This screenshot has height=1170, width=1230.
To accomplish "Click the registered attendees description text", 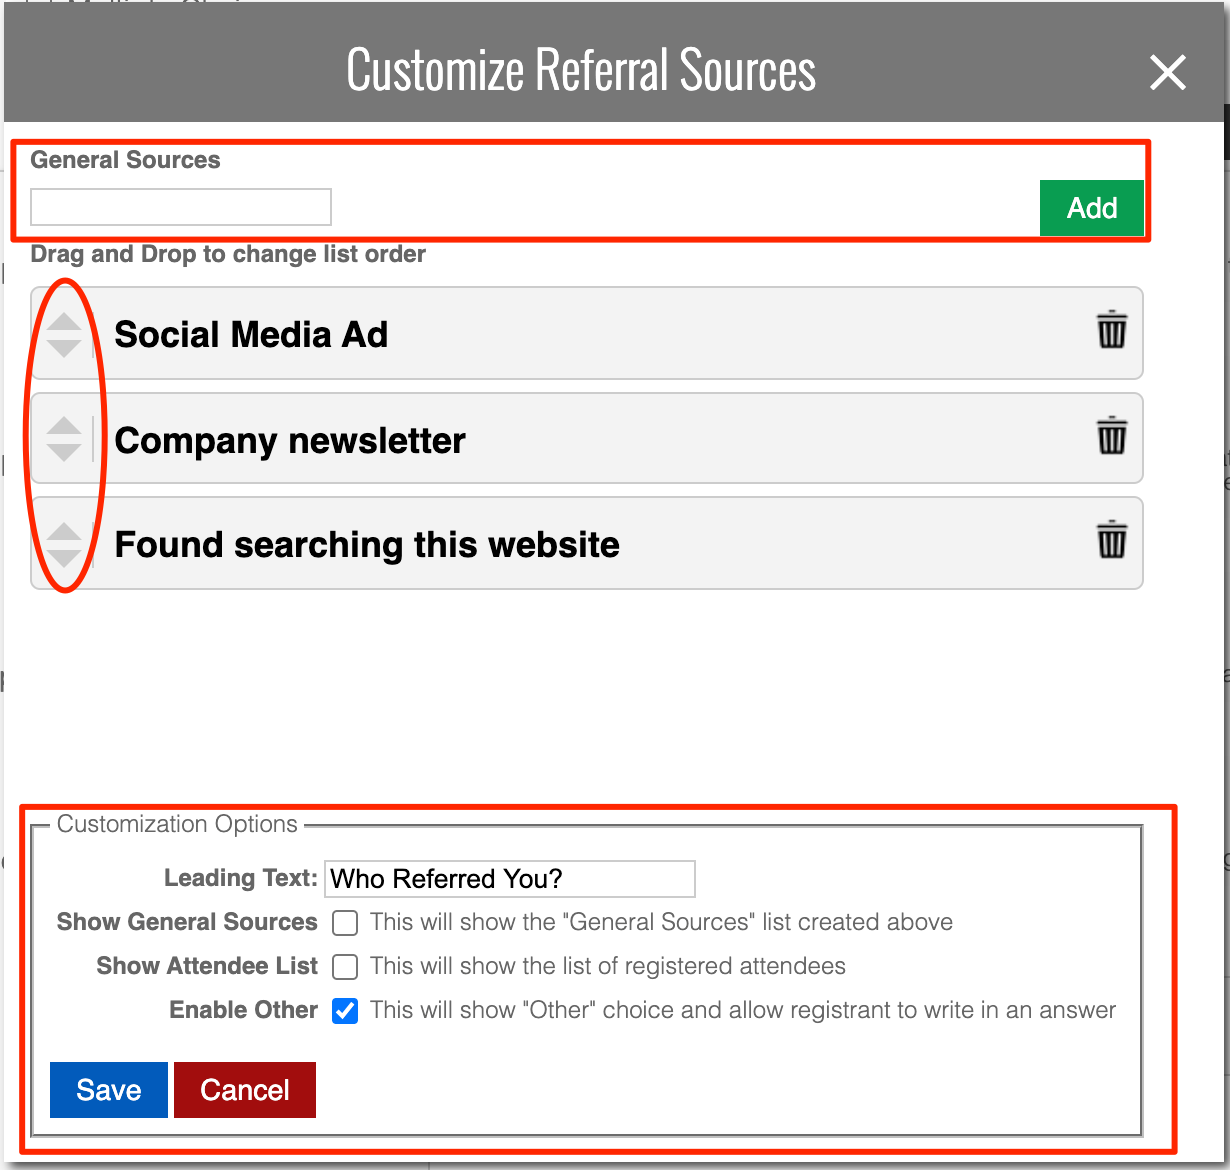I will pos(608,966).
